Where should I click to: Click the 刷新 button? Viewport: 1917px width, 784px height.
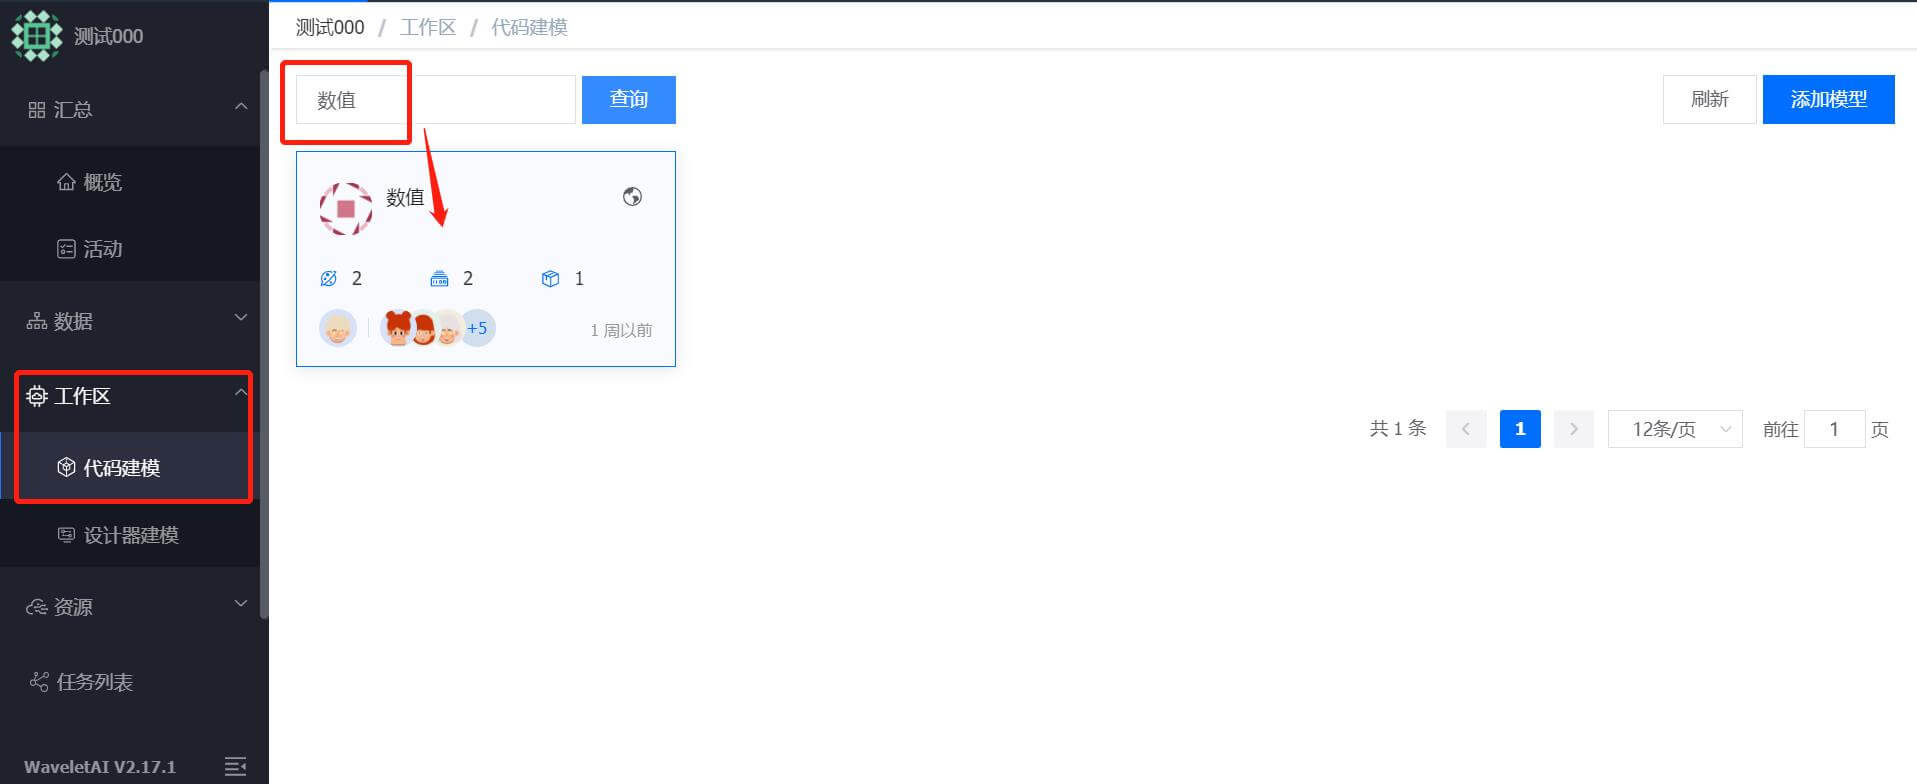[x=1709, y=99]
